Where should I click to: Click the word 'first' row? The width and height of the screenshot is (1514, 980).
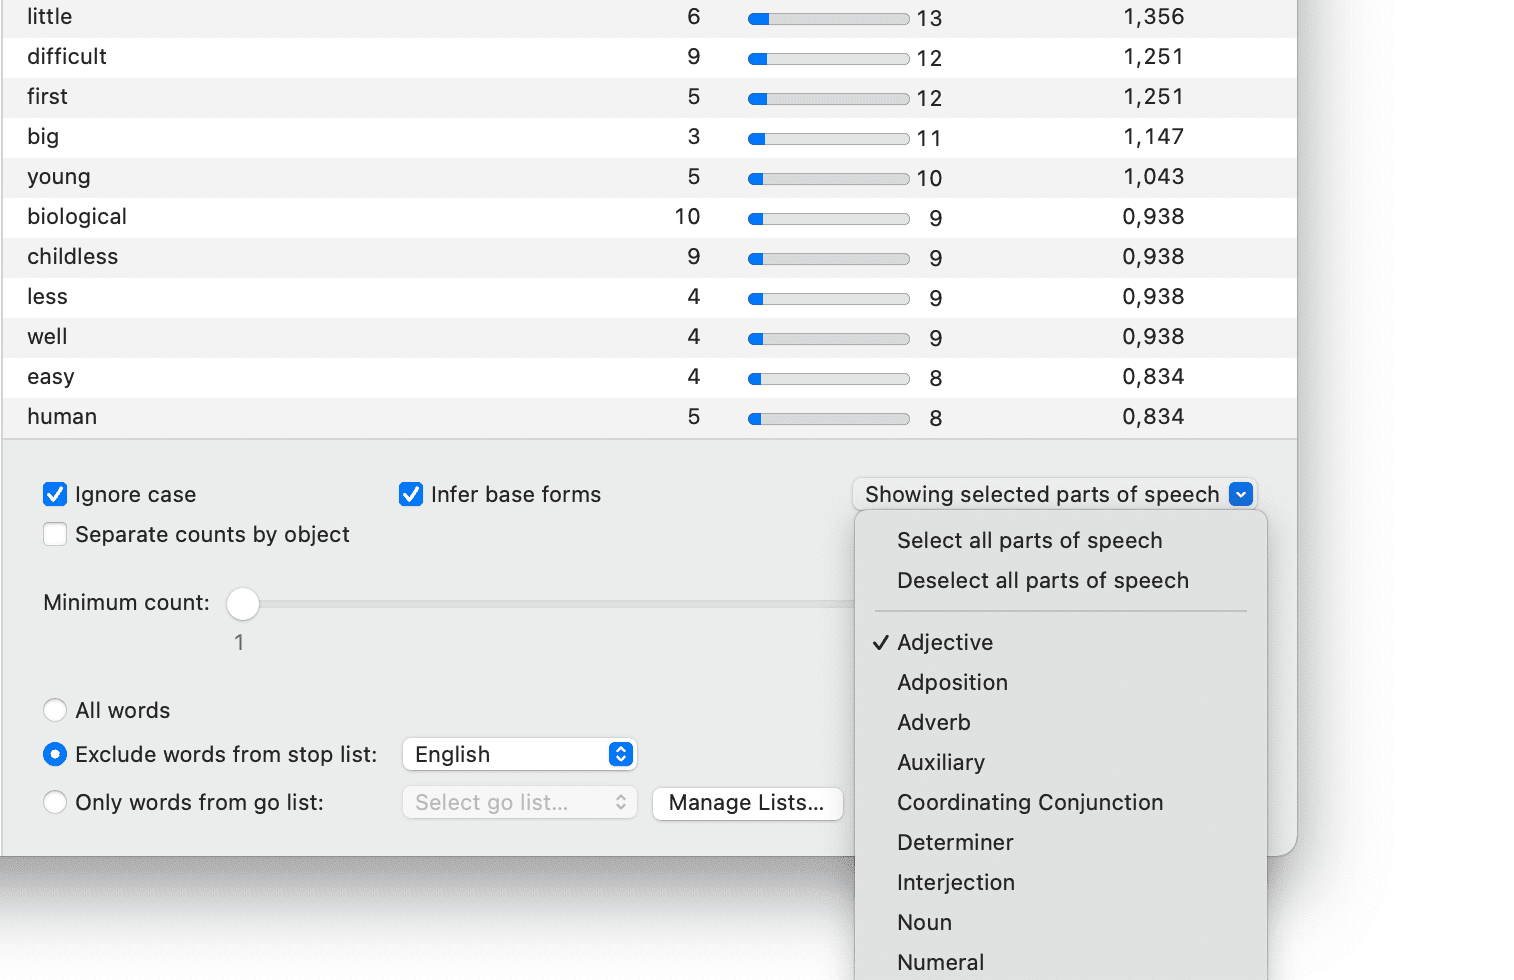point(649,97)
